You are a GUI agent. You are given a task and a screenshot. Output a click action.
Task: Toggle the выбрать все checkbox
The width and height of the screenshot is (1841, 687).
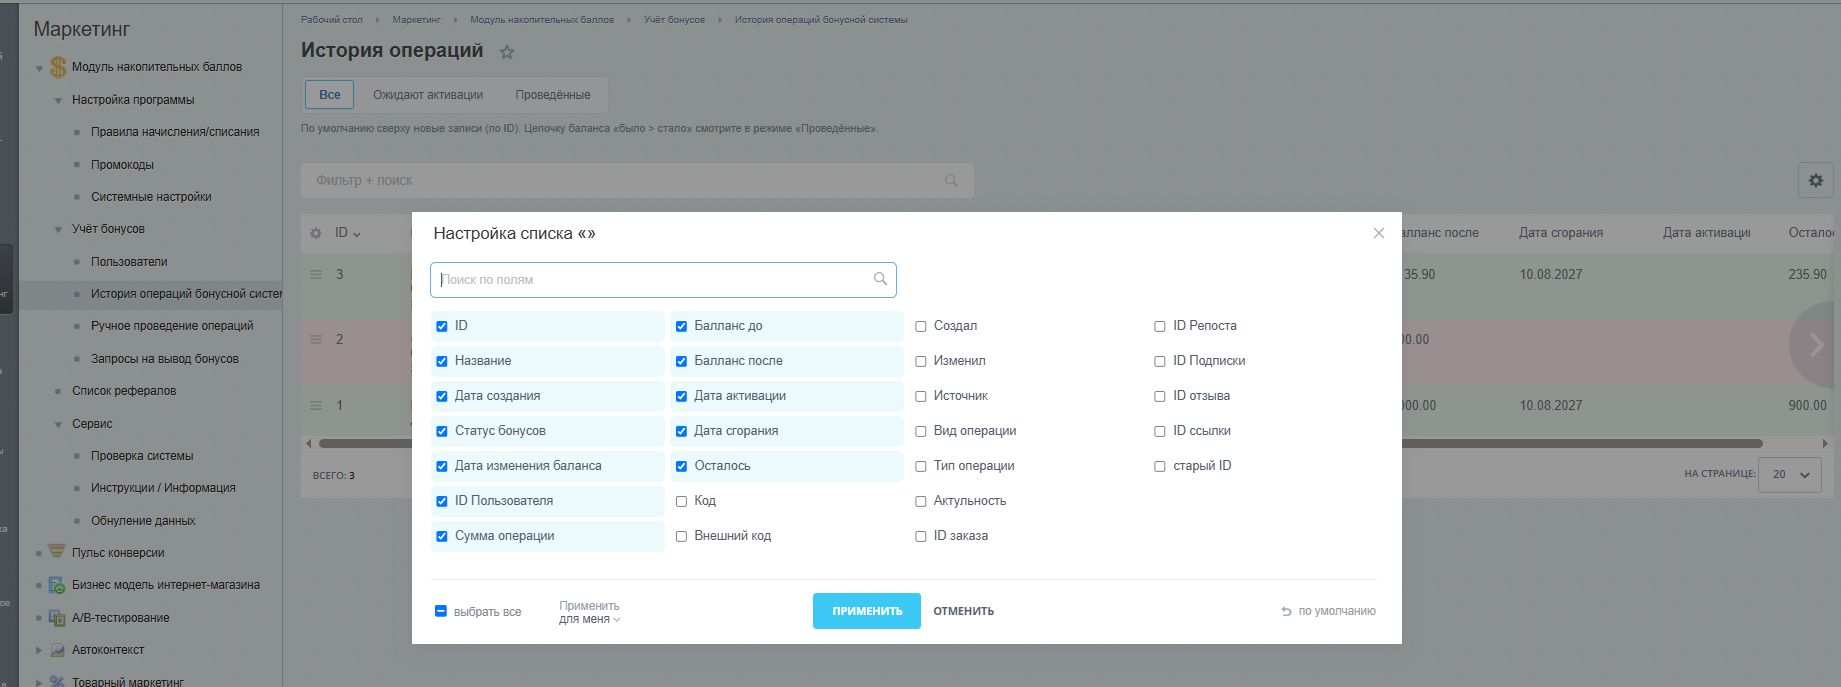[441, 611]
